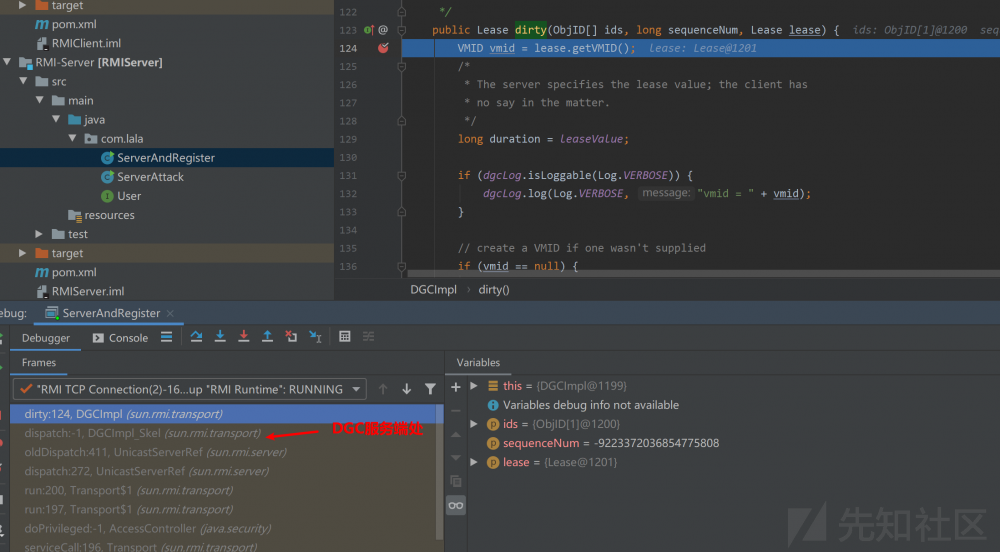Click the frames filter funnel icon
This screenshot has height=552, width=1000.
coord(430,389)
